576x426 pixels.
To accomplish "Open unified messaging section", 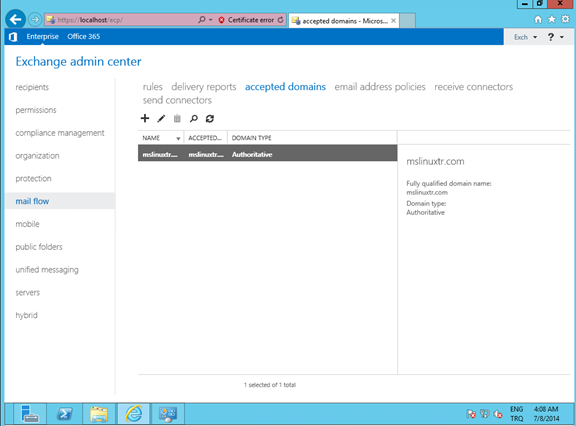I will pyautogui.click(x=47, y=270).
